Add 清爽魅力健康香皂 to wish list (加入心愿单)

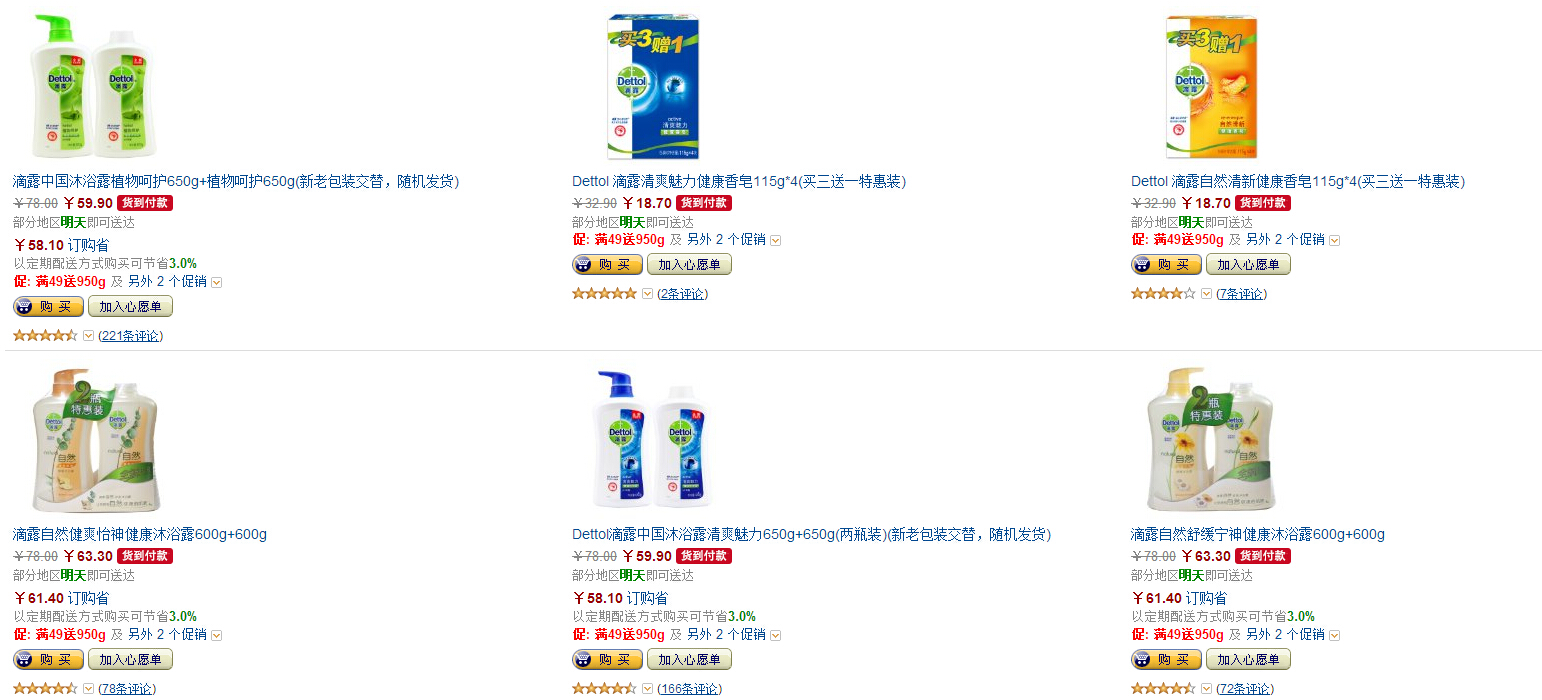(689, 265)
